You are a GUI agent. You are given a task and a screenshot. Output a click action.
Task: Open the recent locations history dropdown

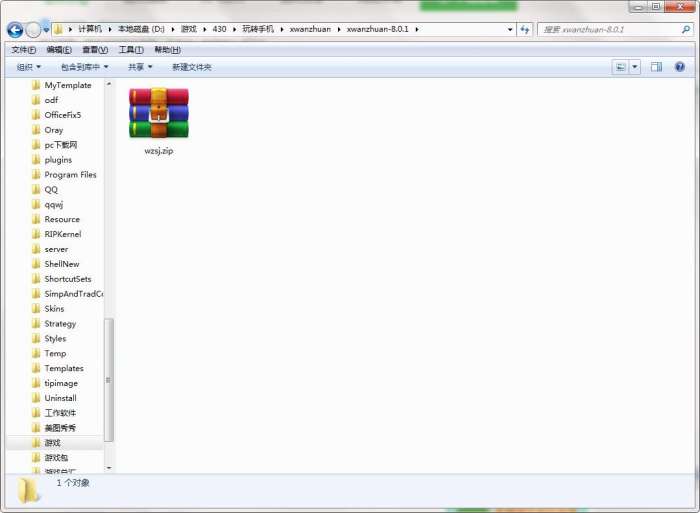point(46,30)
